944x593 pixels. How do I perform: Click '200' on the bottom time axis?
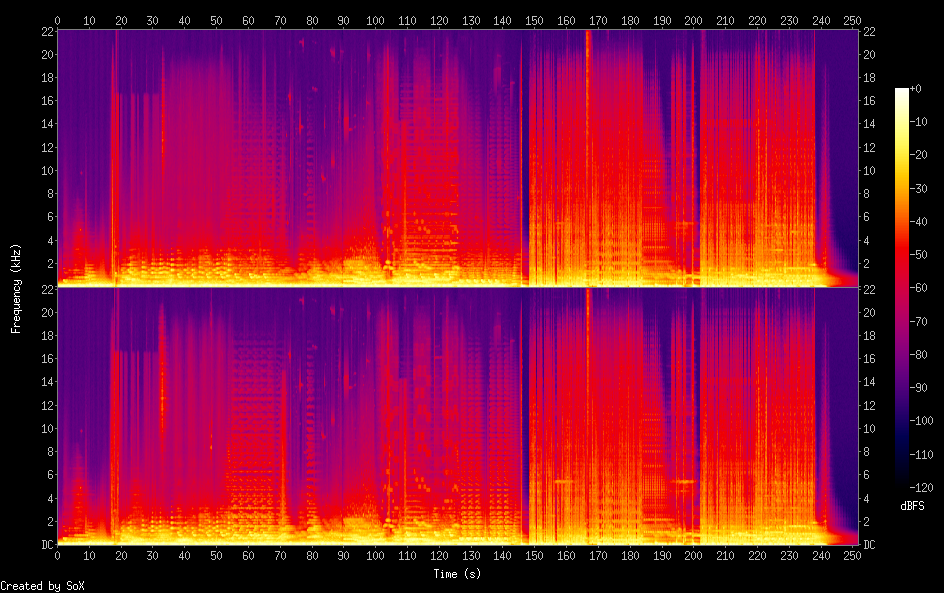693,556
